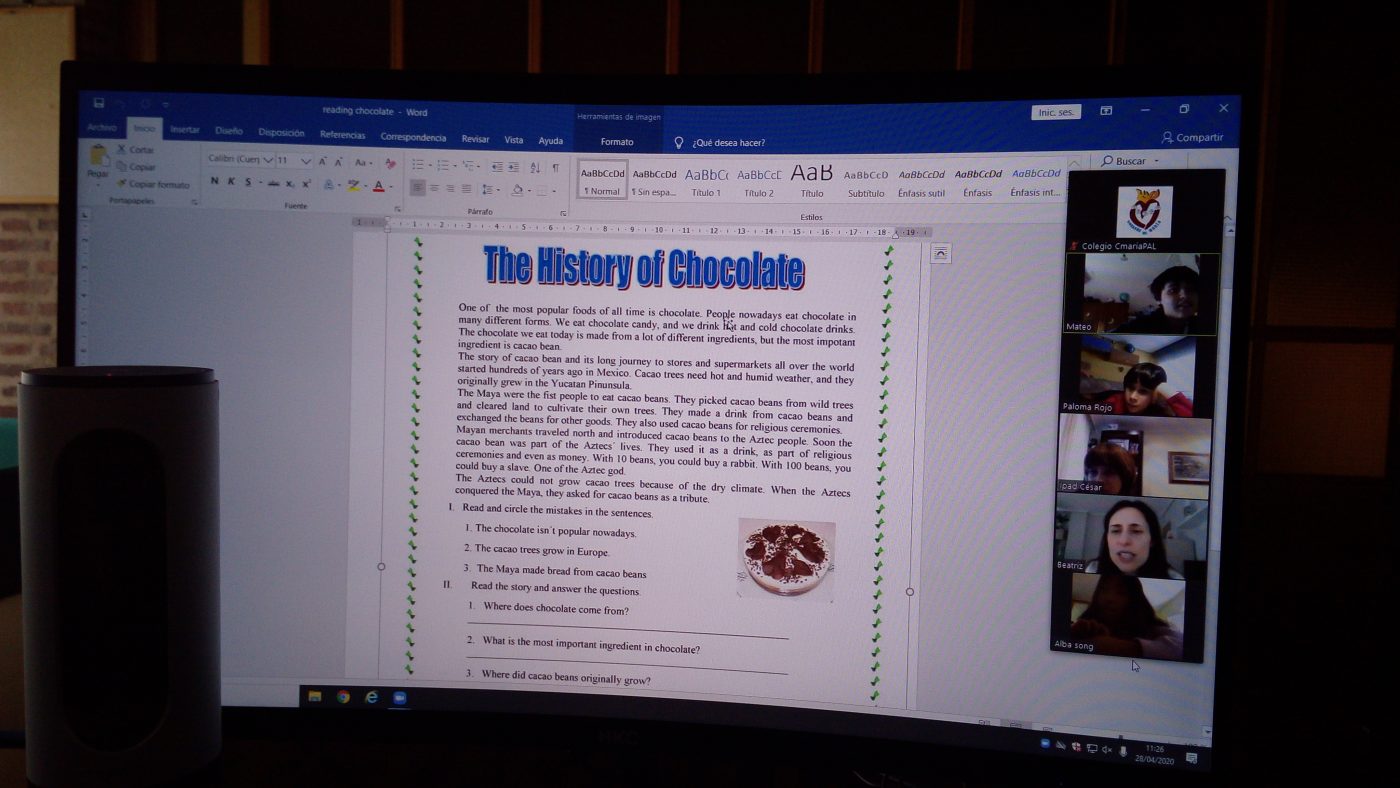Click the red font color swatch
The height and width of the screenshot is (788, 1400).
click(379, 186)
